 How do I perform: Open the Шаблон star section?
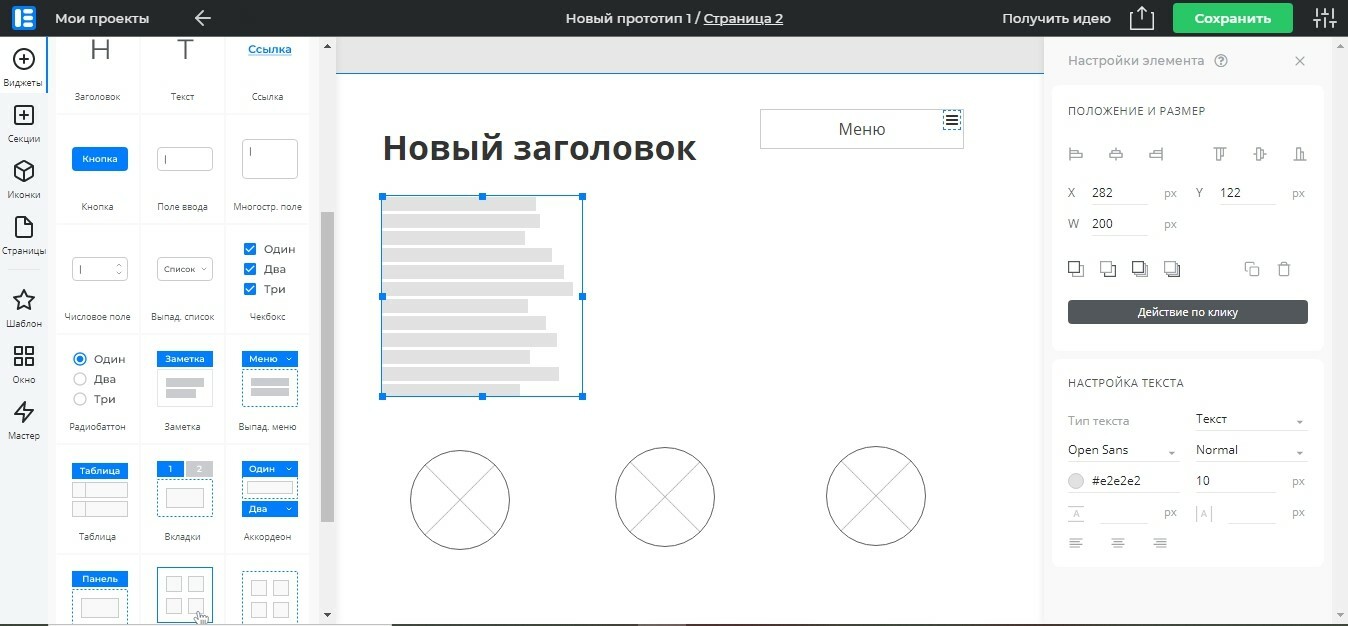click(x=23, y=309)
